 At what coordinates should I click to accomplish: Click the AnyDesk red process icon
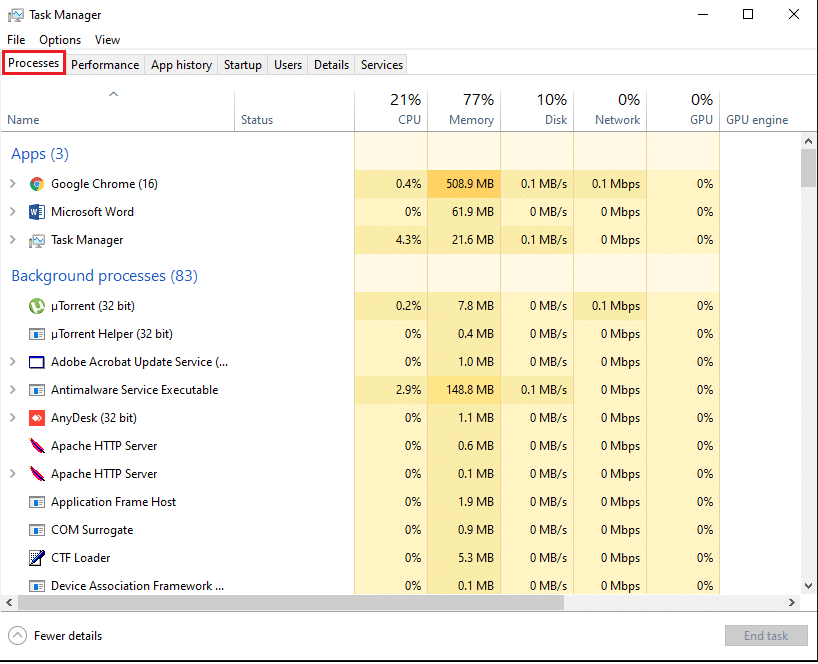[37, 418]
